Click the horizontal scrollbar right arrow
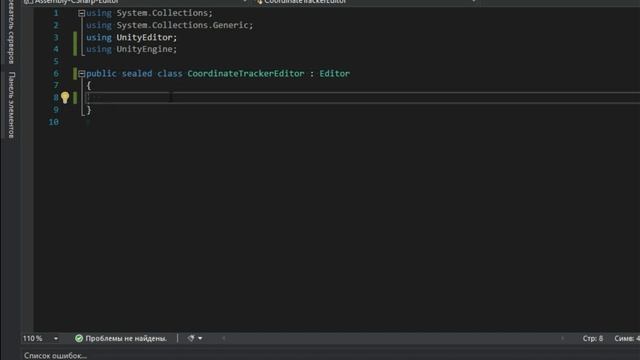The height and width of the screenshot is (360, 640). [562, 338]
